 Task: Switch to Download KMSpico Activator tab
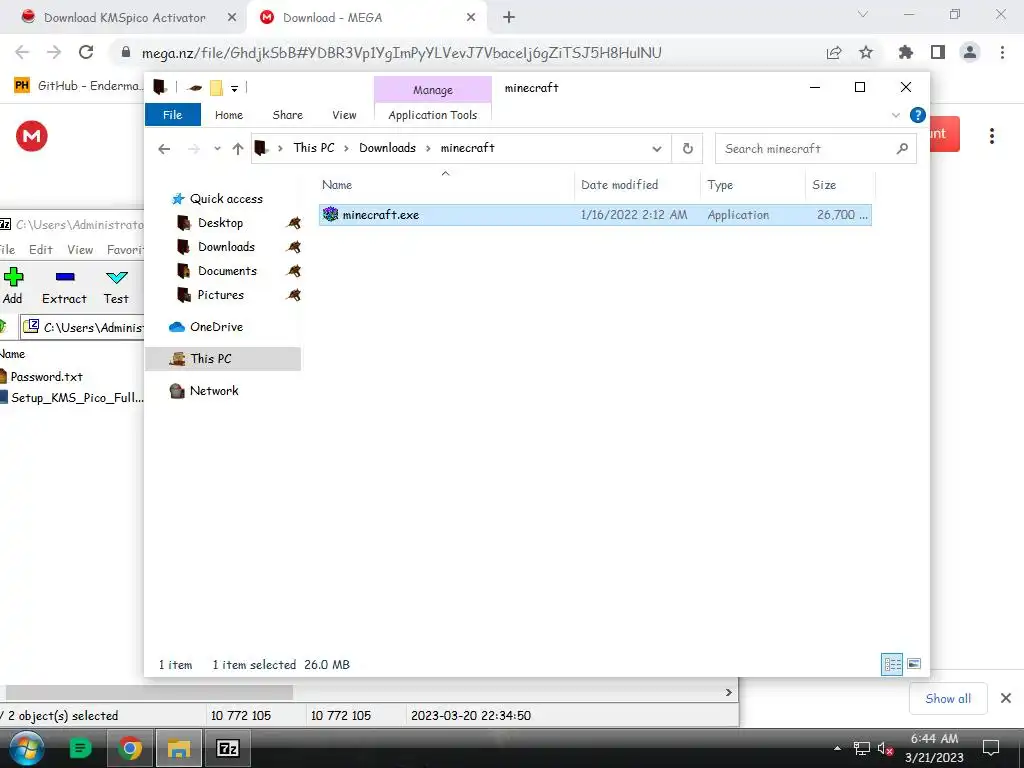pyautogui.click(x=124, y=18)
